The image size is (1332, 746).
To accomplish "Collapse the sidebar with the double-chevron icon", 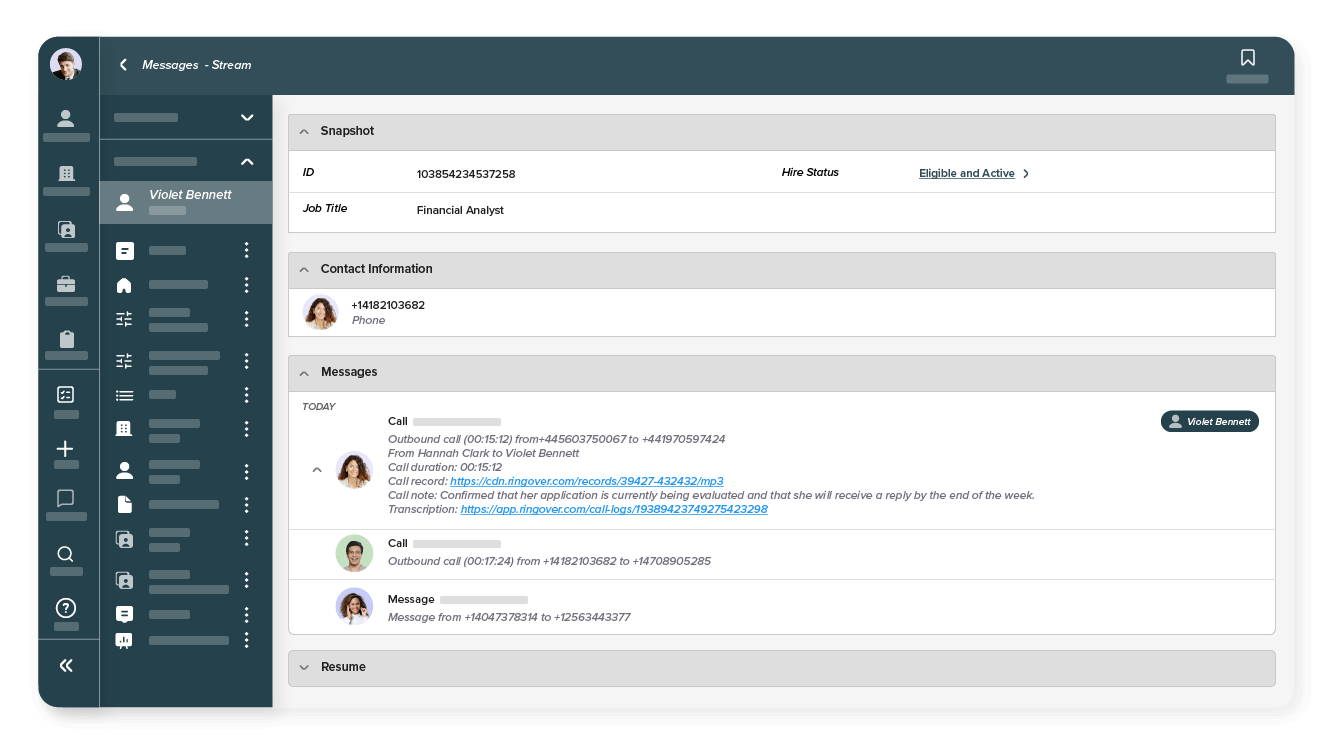I will pyautogui.click(x=65, y=664).
